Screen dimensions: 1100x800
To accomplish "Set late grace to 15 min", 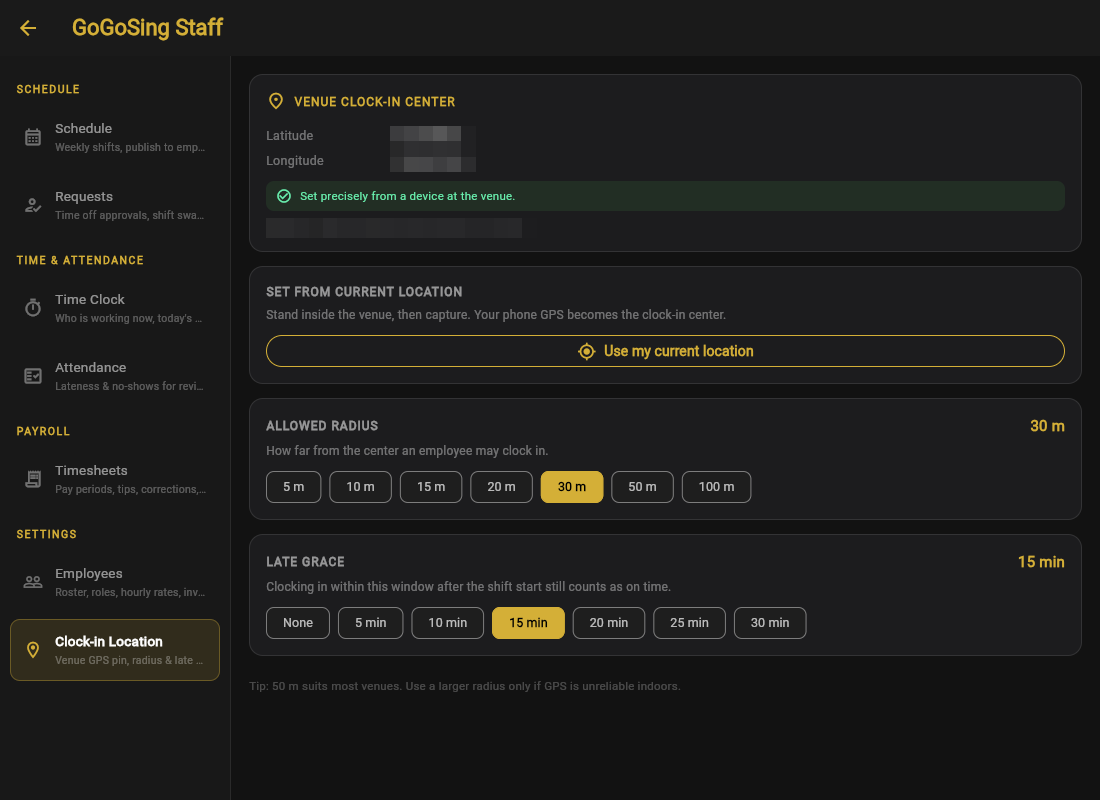I will point(528,623).
